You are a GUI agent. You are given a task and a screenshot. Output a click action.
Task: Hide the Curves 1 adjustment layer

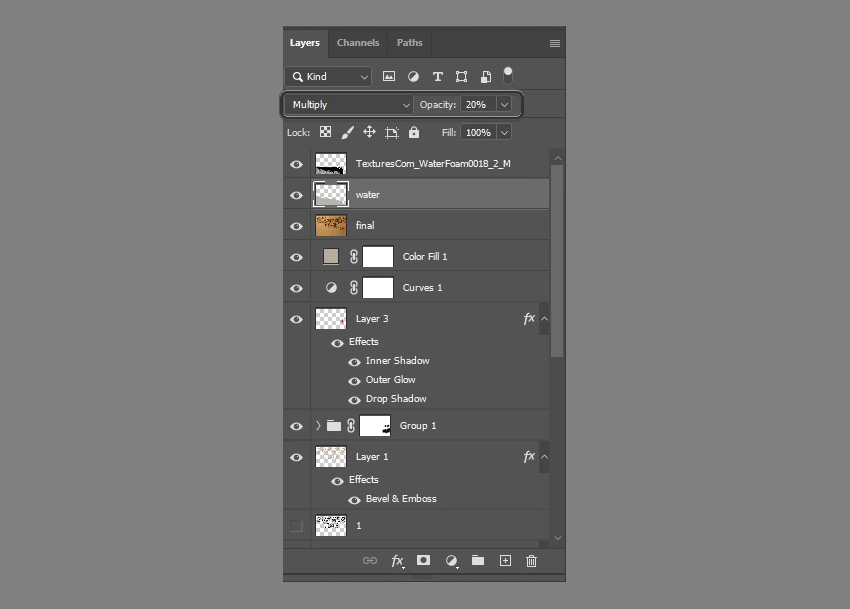(x=296, y=288)
